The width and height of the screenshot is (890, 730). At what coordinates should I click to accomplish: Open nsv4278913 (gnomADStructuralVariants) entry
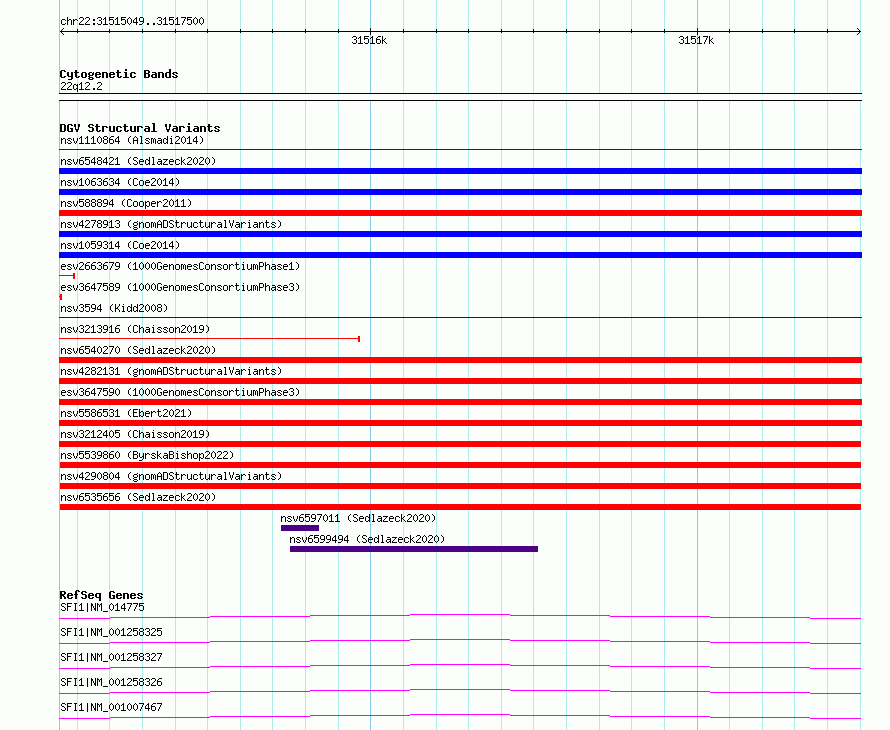coord(171,224)
